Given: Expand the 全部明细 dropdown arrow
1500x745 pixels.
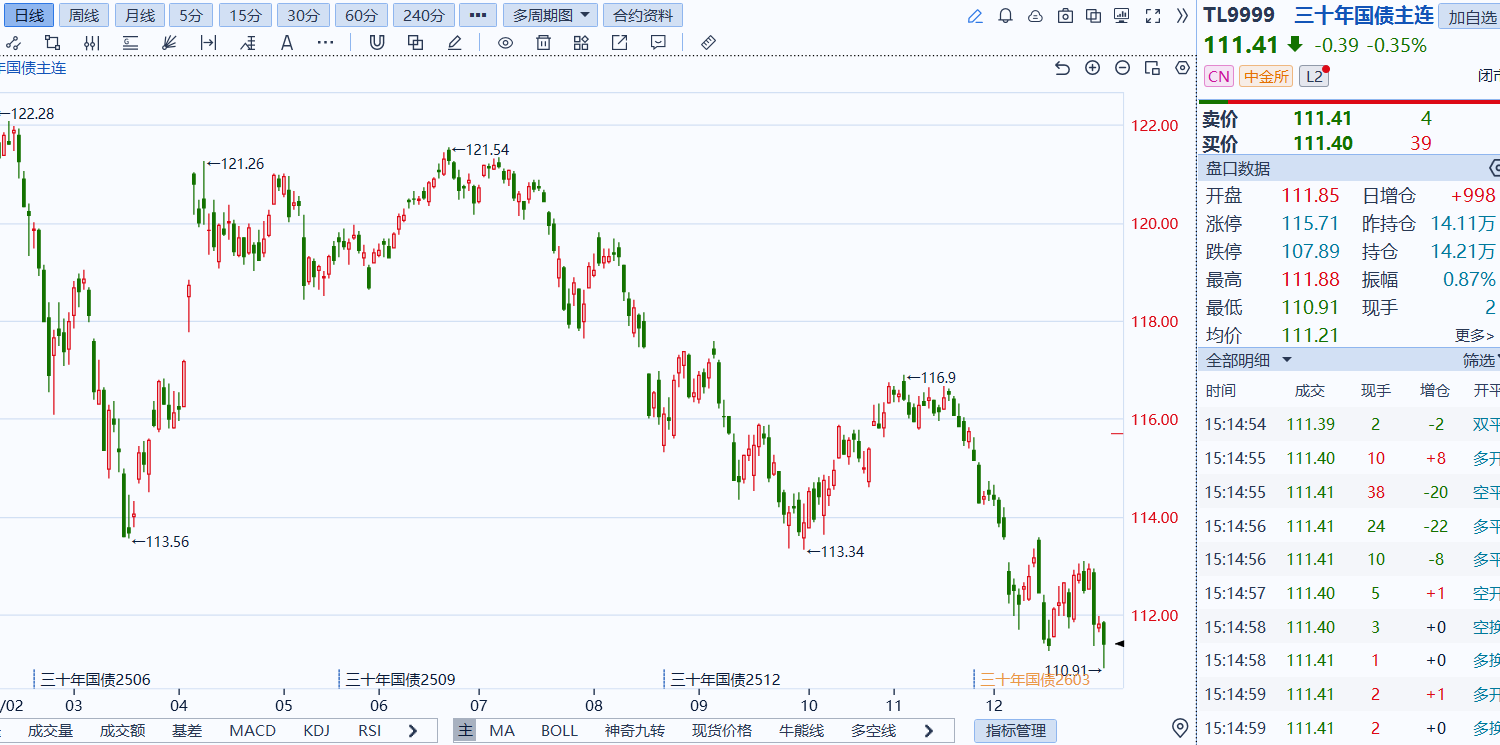Looking at the screenshot, I should [x=1287, y=360].
